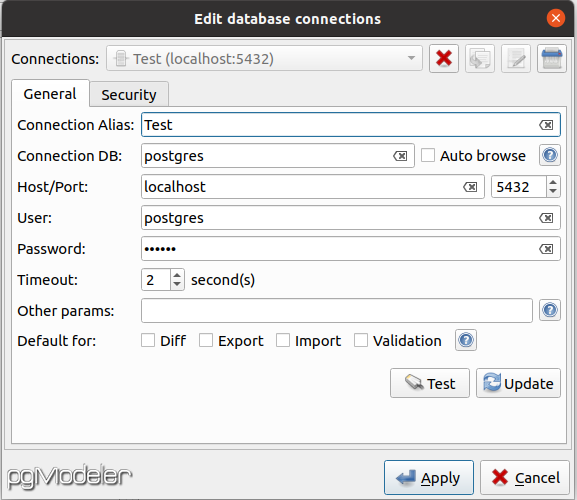Check the Diff default option
Image resolution: width=577 pixels, height=500 pixels.
point(148,340)
